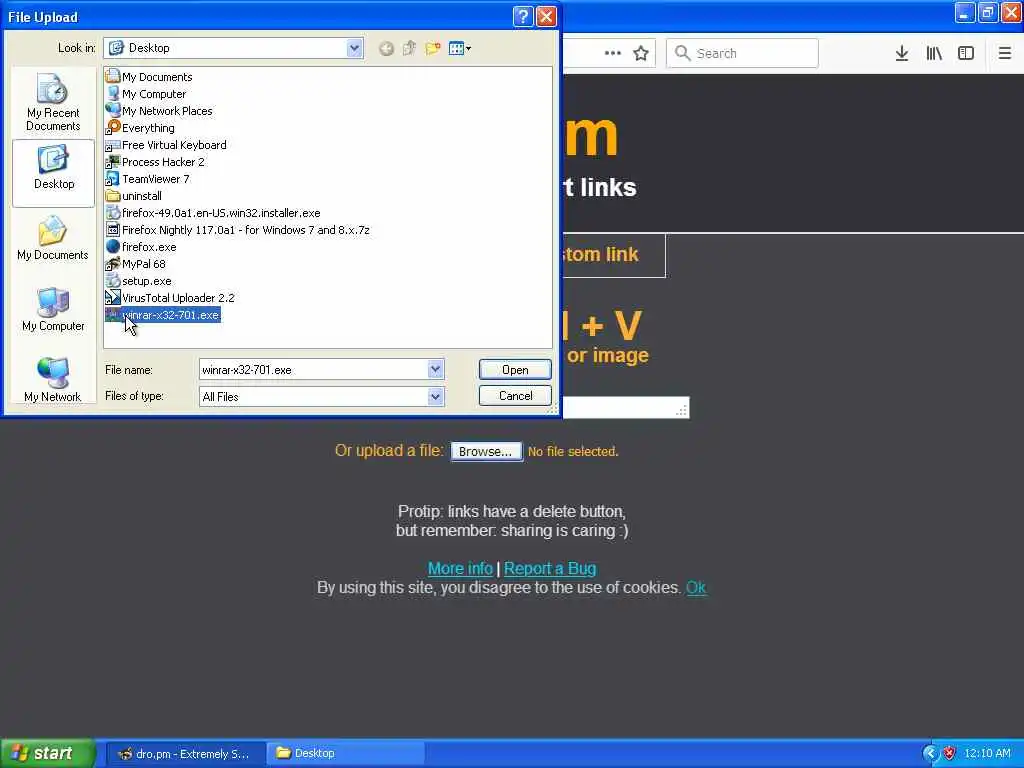Open the Firefox hamburger menu
1024x768 pixels.
[1004, 53]
